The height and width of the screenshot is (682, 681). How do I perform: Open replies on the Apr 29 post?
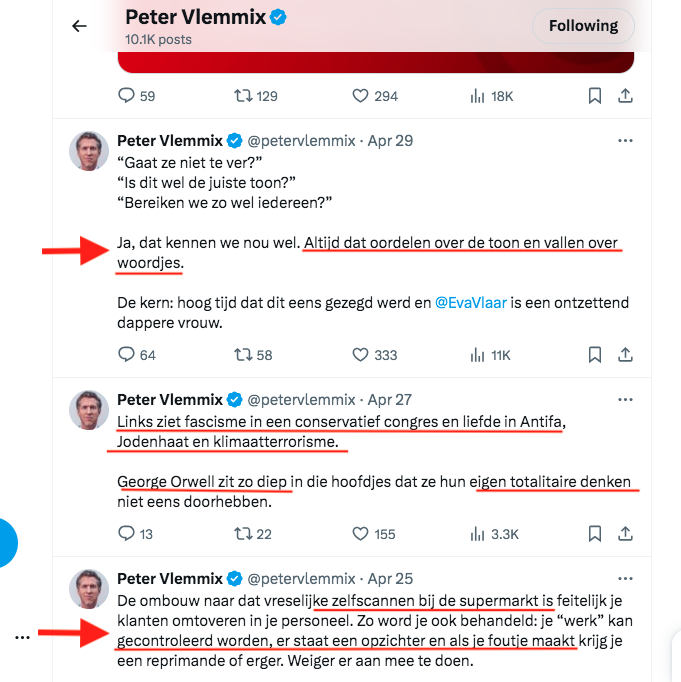(137, 355)
